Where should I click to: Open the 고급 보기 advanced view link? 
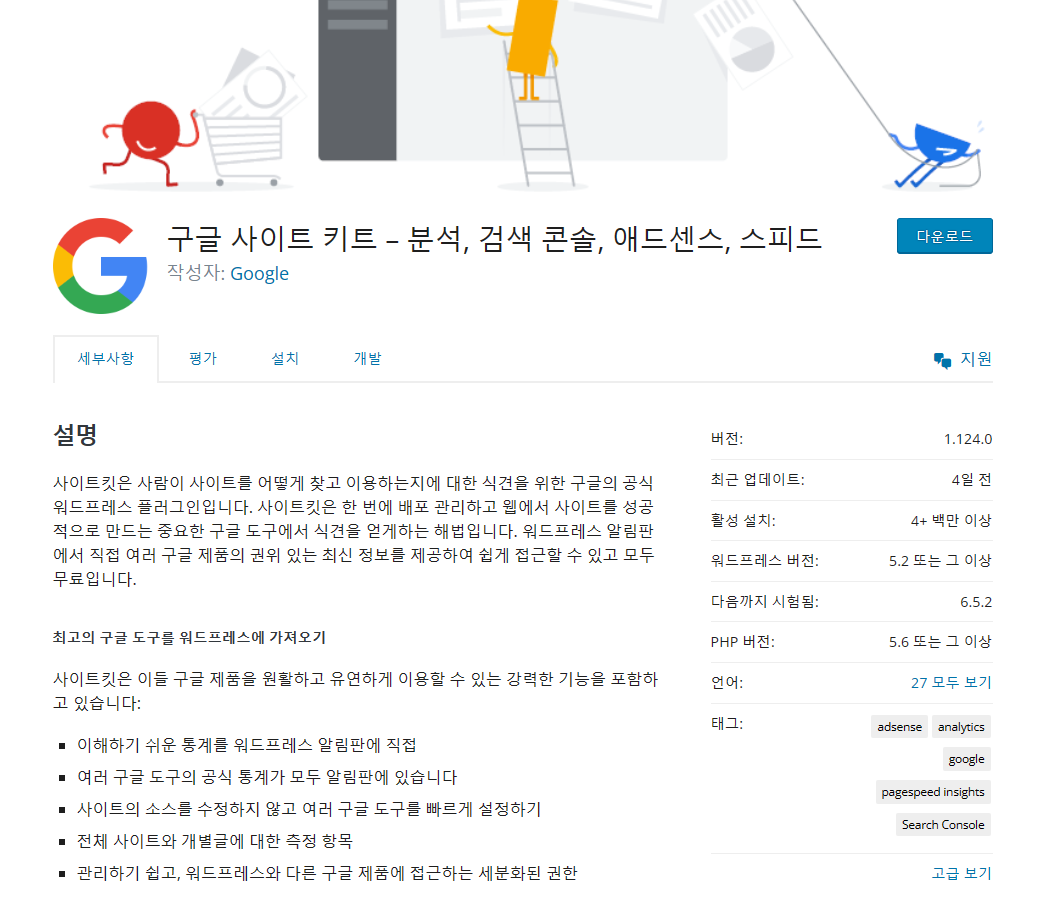962,874
